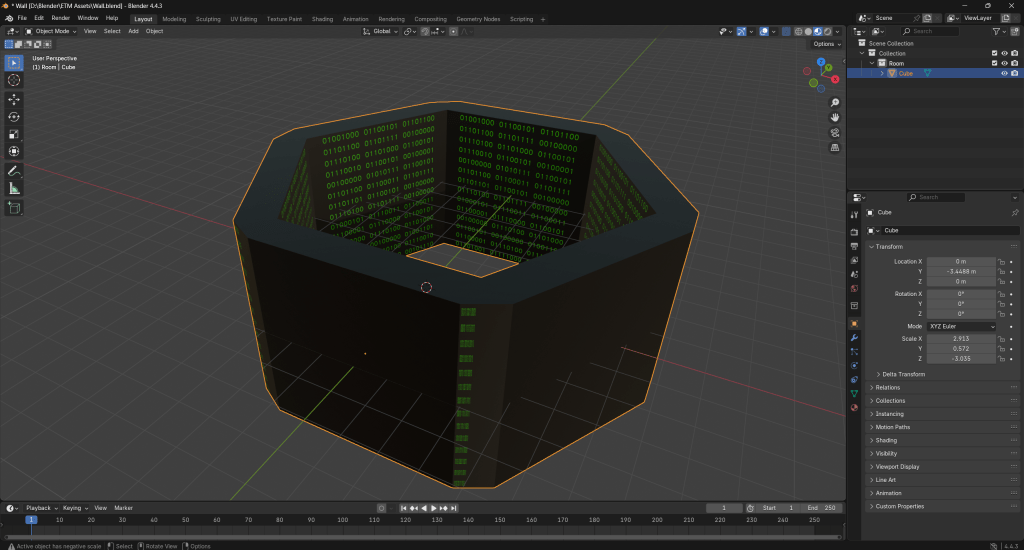Choose the Add Cube tool
Screen dimensions: 1024x550
pos(14,208)
